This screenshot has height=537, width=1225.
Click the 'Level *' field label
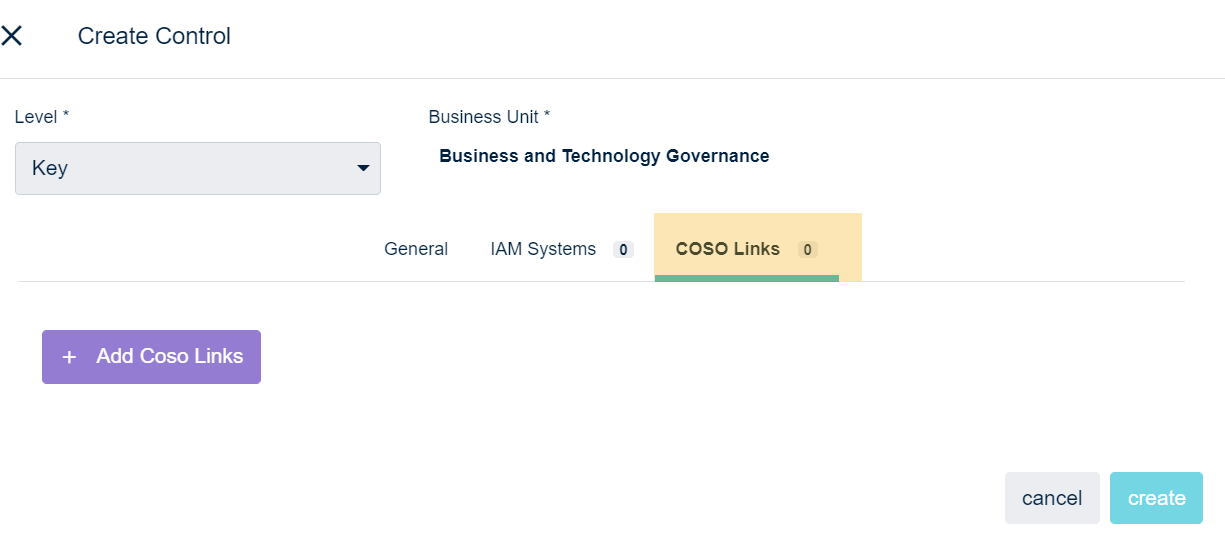42,117
